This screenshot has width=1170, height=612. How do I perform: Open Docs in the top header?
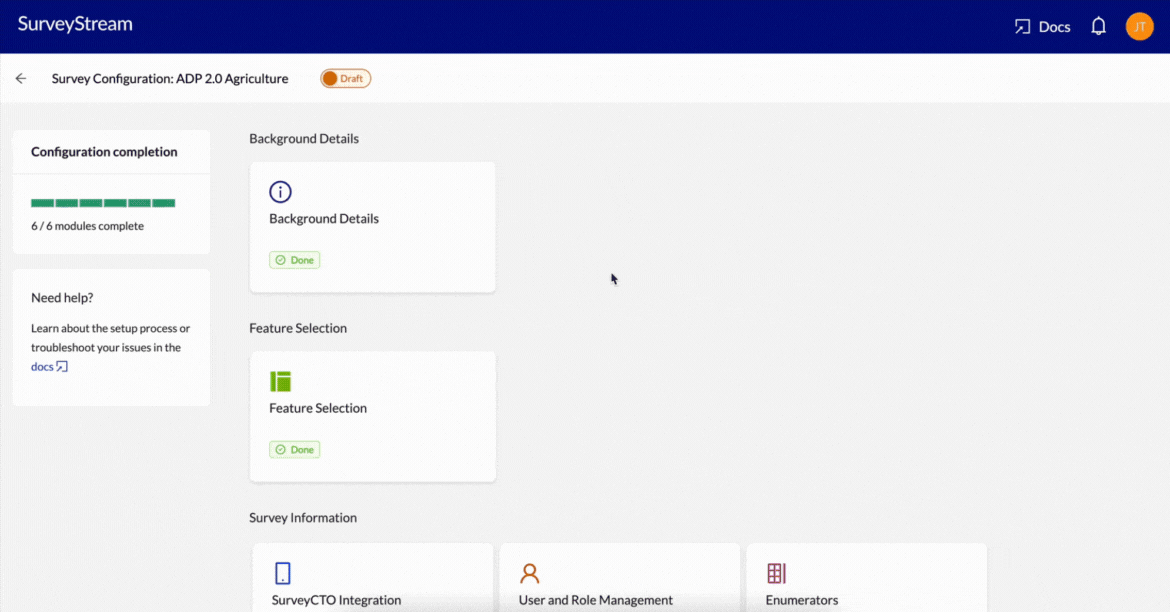(1042, 27)
